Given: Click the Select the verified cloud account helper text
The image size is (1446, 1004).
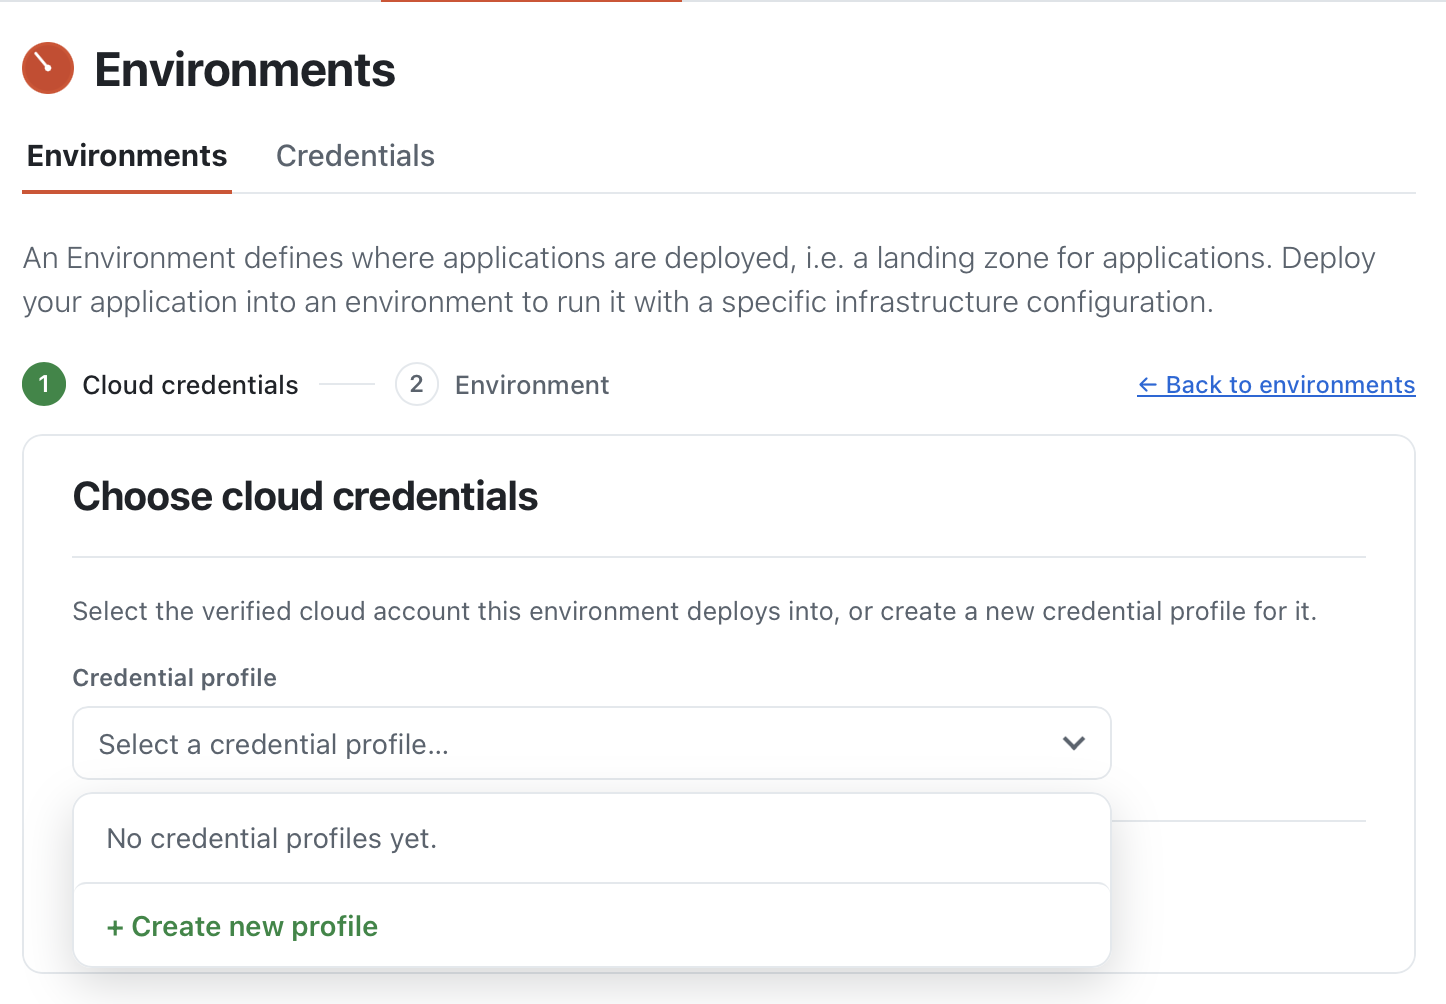Looking at the screenshot, I should pyautogui.click(x=695, y=611).
